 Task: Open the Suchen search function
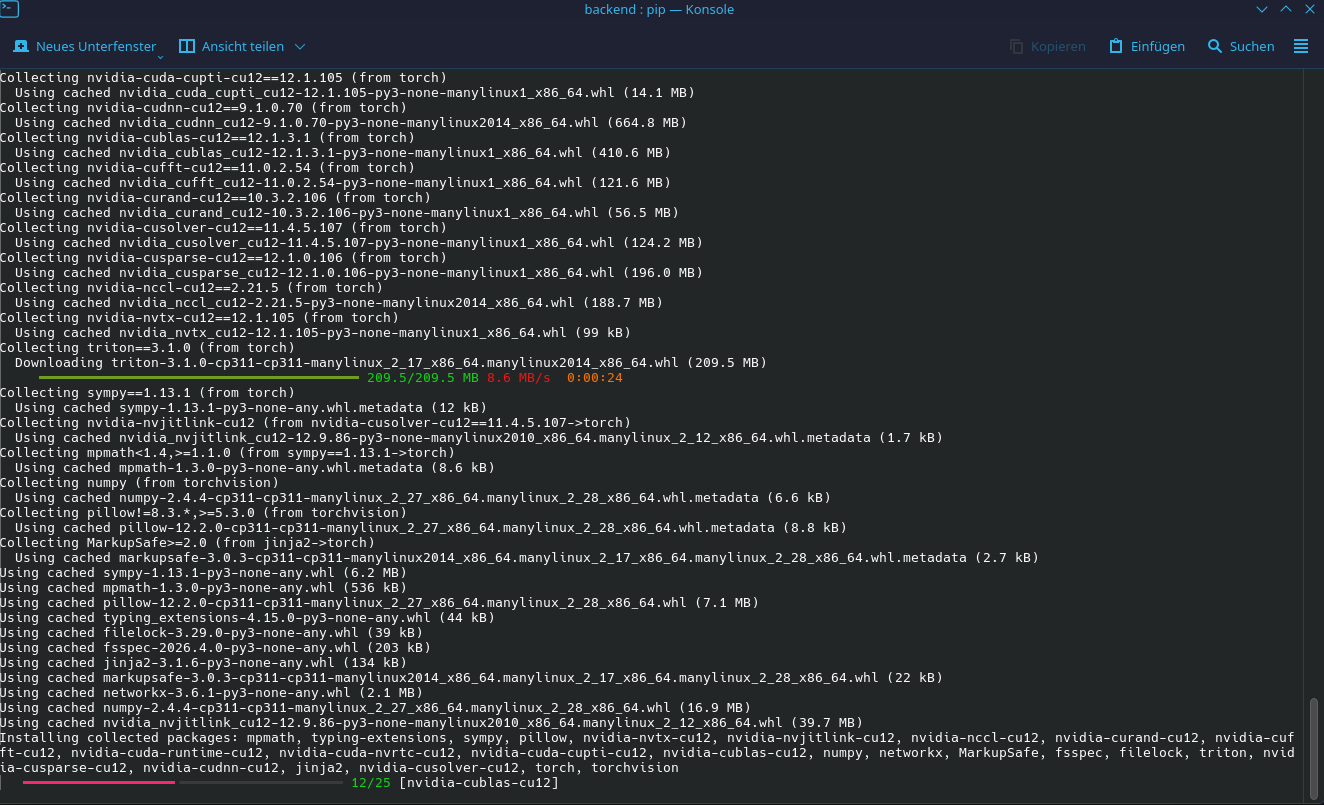[x=1241, y=46]
